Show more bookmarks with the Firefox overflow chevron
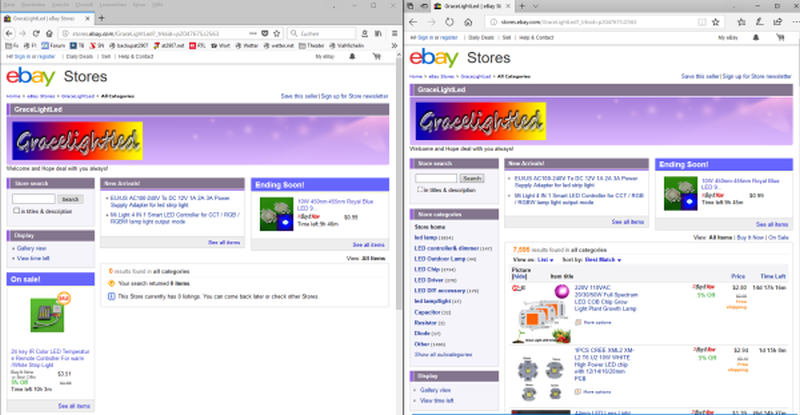This screenshot has width=800, height=415. 394,45
